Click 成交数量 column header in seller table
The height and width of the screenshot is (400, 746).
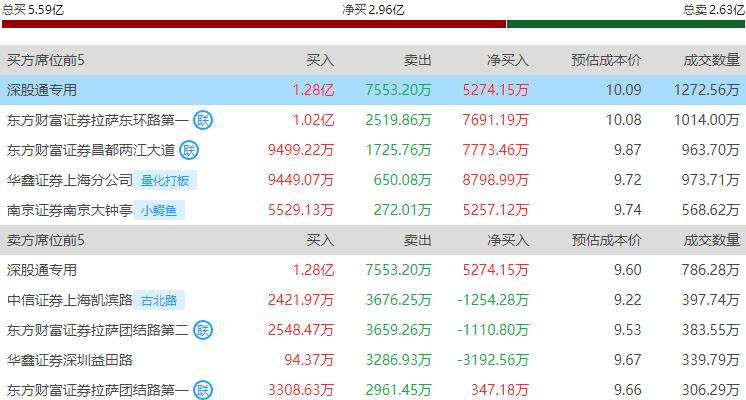click(x=711, y=240)
